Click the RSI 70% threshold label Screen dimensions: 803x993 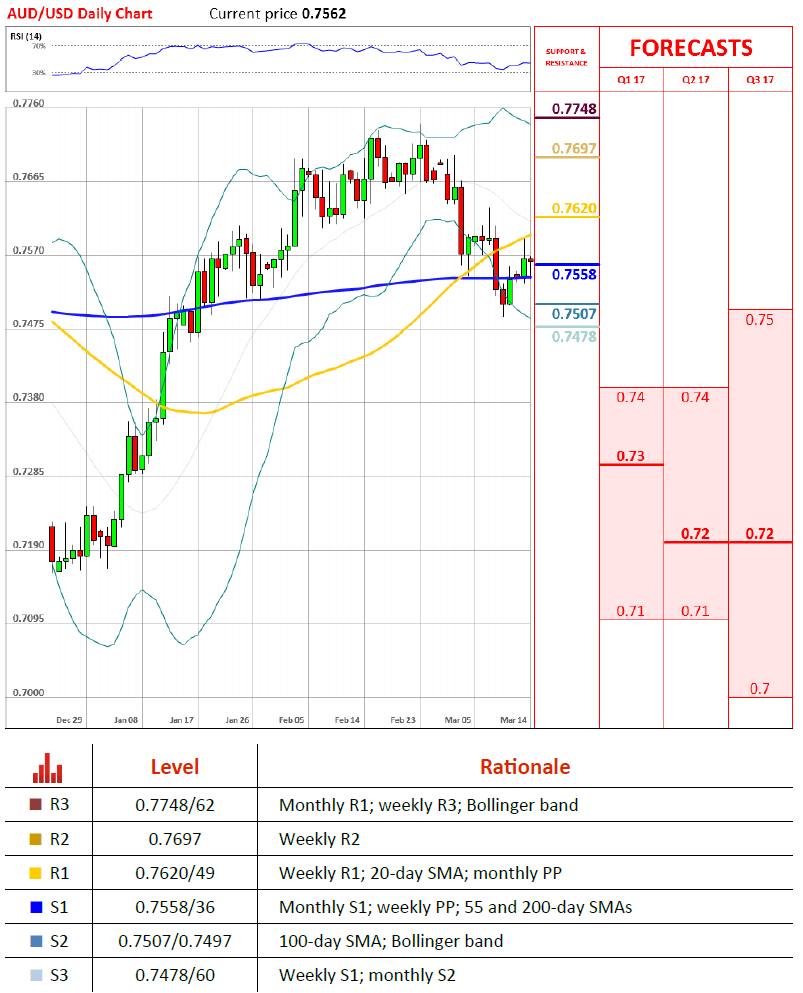point(39,46)
